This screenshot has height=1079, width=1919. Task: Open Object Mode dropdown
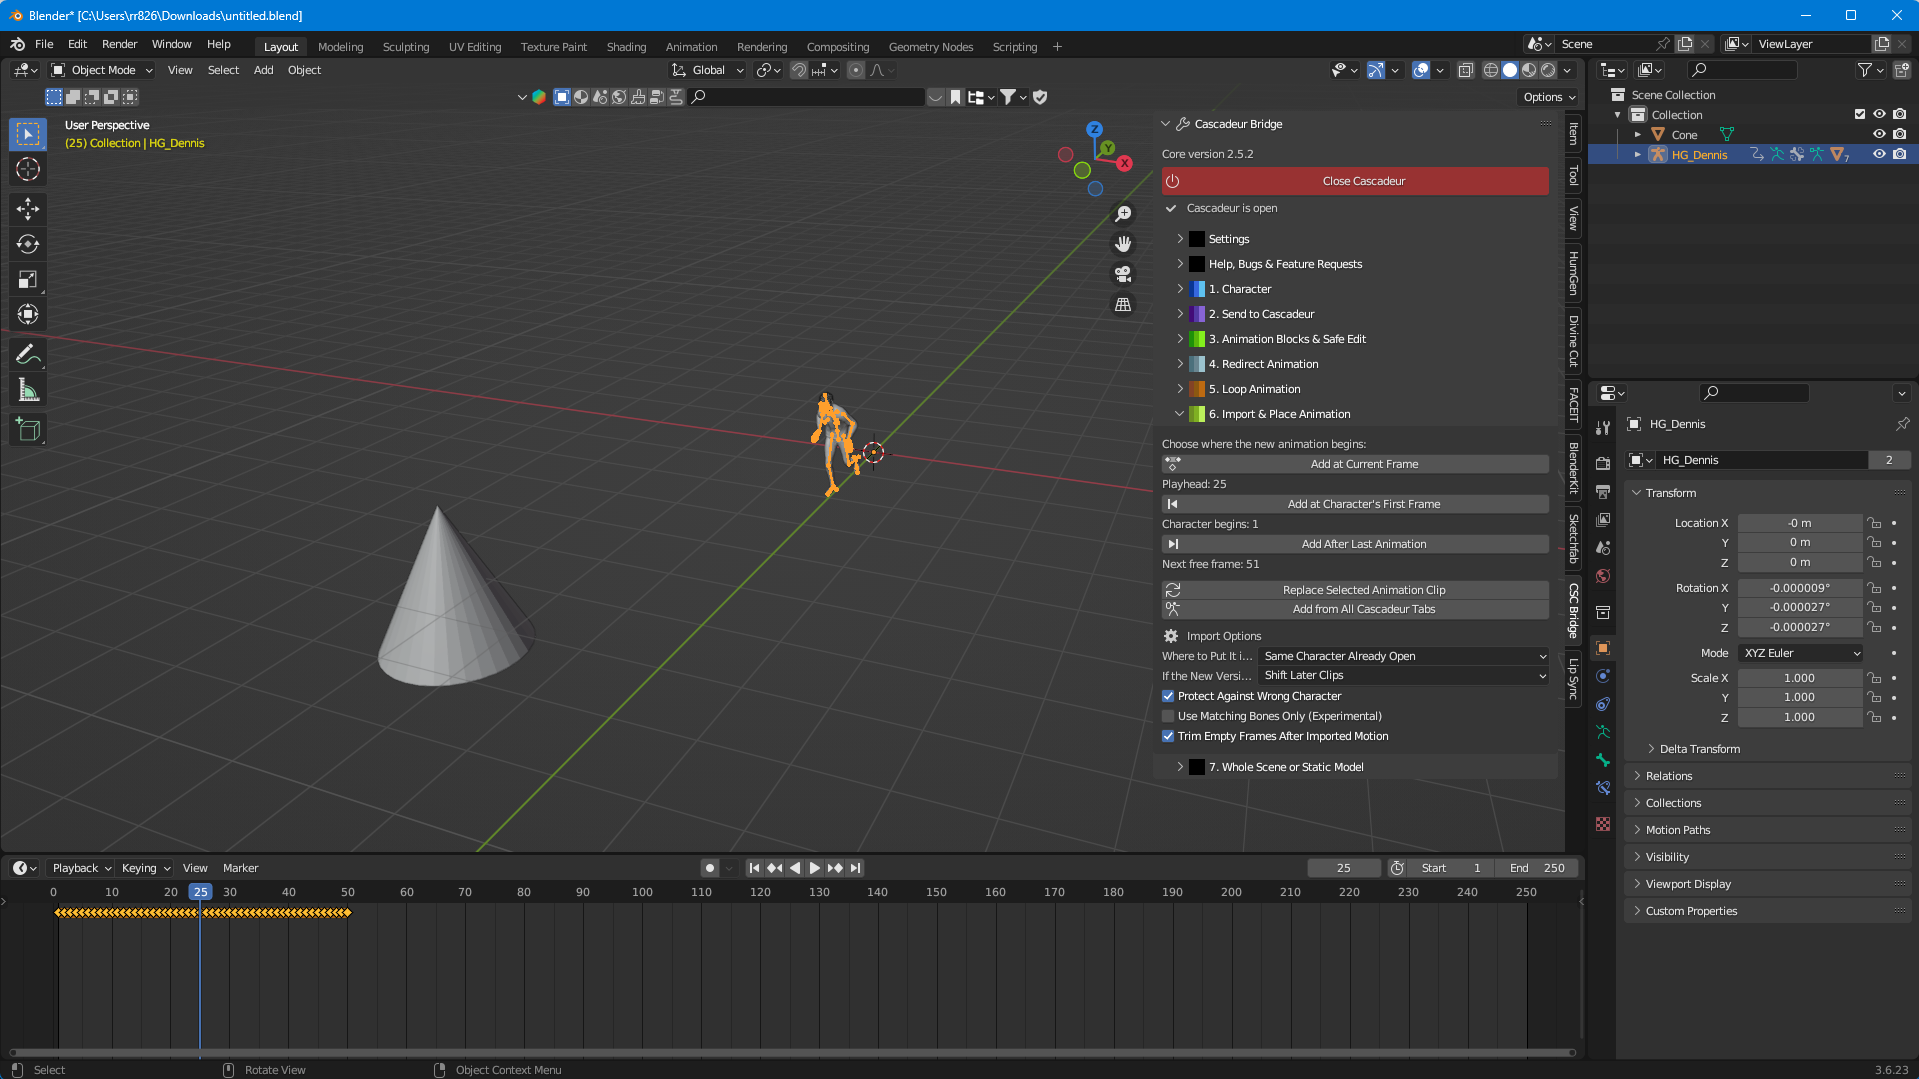(103, 70)
